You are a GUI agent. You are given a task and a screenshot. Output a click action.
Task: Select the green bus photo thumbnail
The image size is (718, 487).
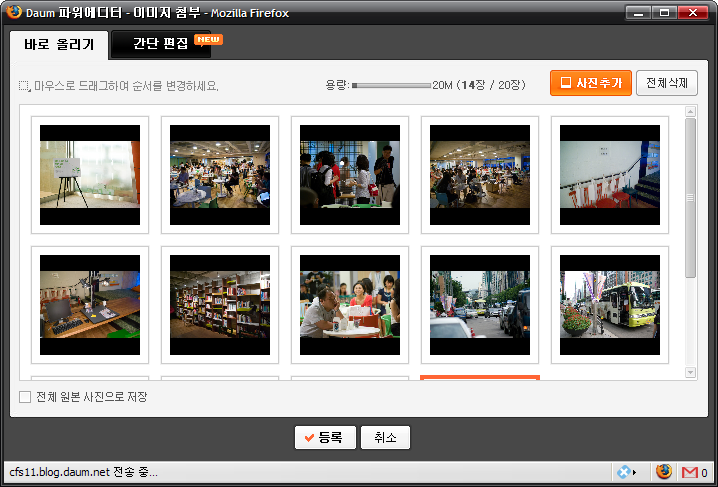(610, 305)
